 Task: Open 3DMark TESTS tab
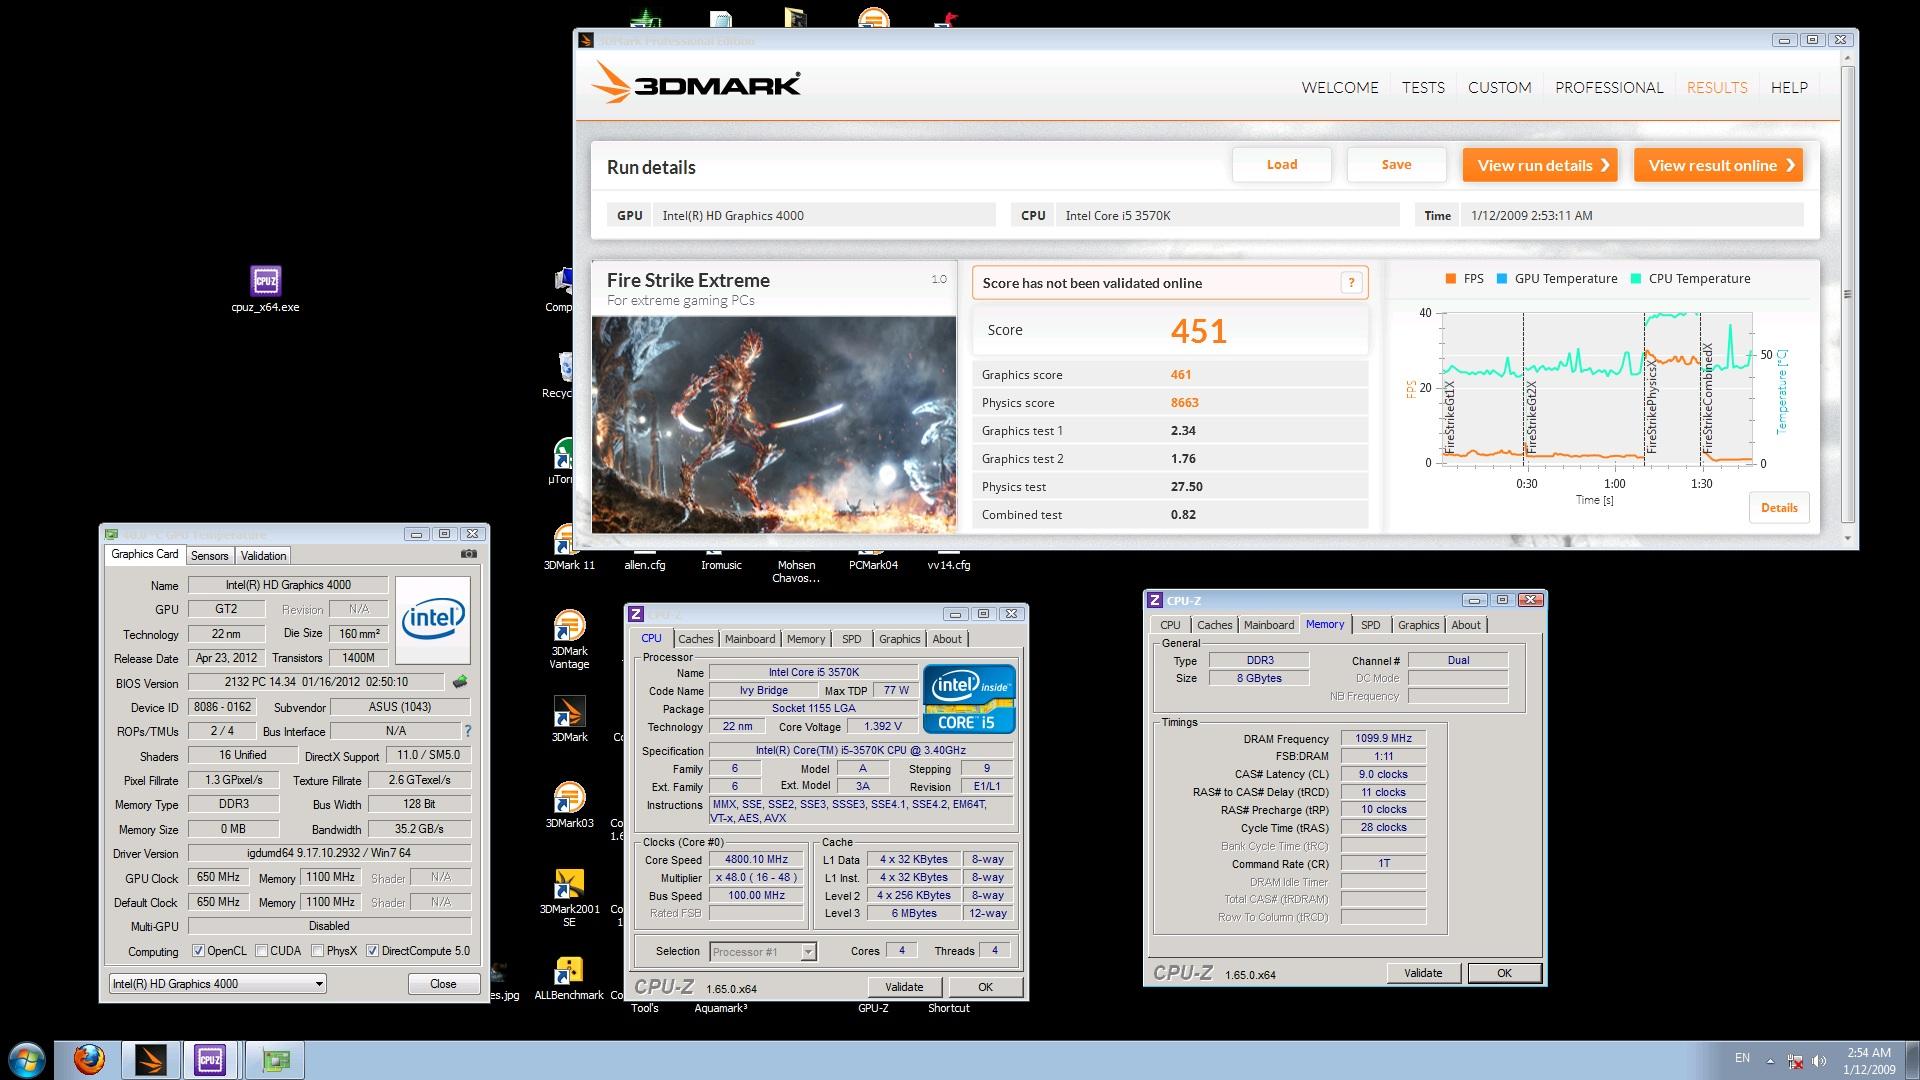pyautogui.click(x=1423, y=88)
